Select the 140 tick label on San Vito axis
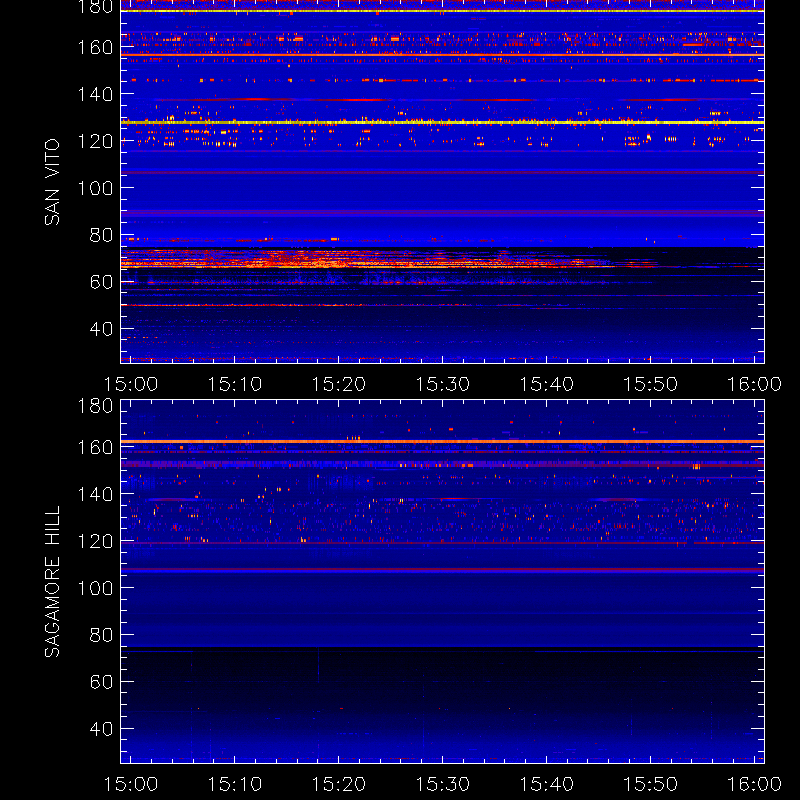 pyautogui.click(x=95, y=94)
